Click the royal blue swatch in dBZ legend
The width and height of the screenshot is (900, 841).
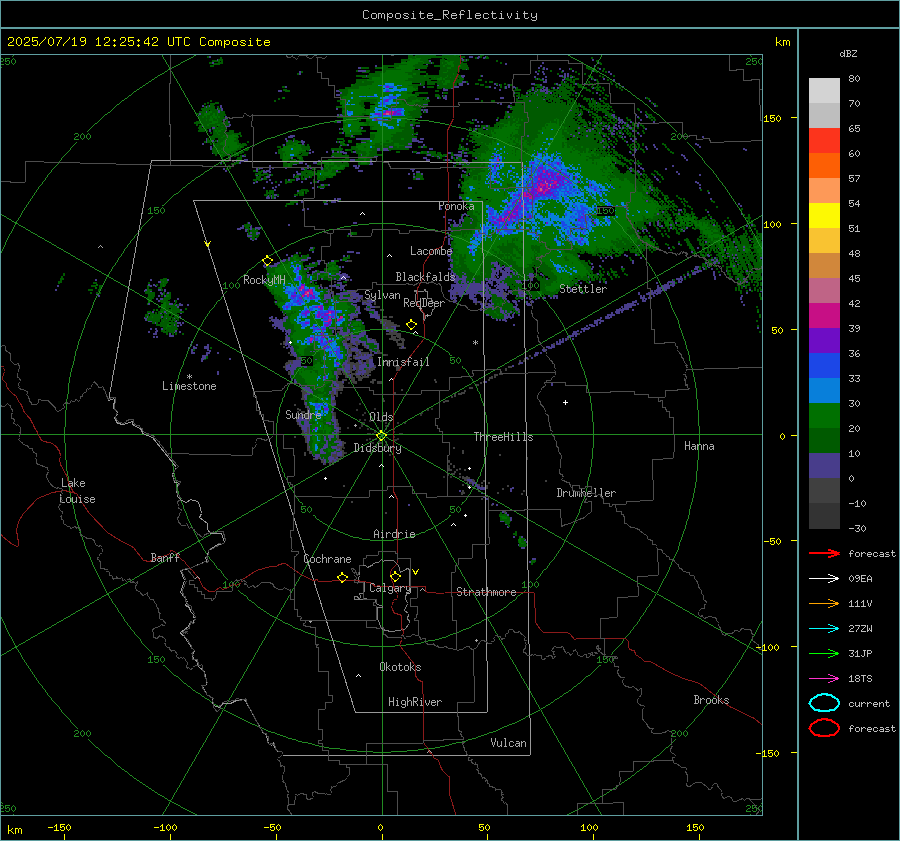(x=824, y=365)
